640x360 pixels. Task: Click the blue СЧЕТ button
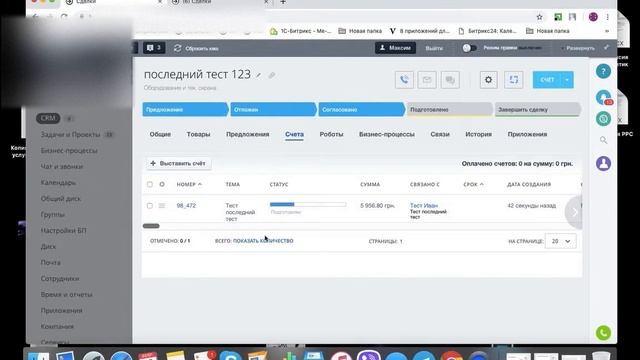[547, 80]
